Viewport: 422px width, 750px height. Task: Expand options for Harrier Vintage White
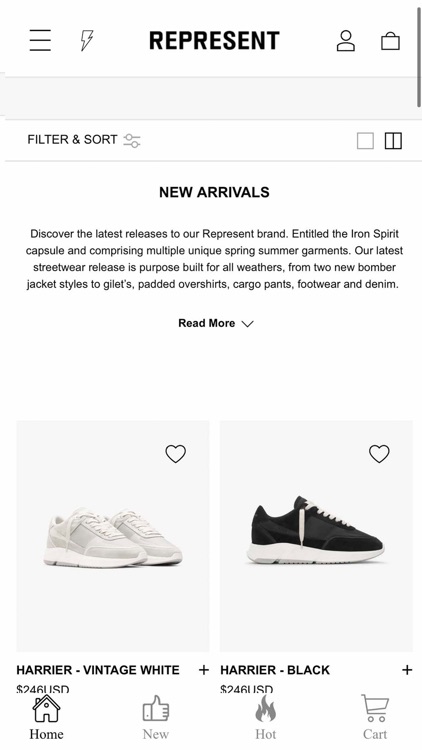point(204,670)
